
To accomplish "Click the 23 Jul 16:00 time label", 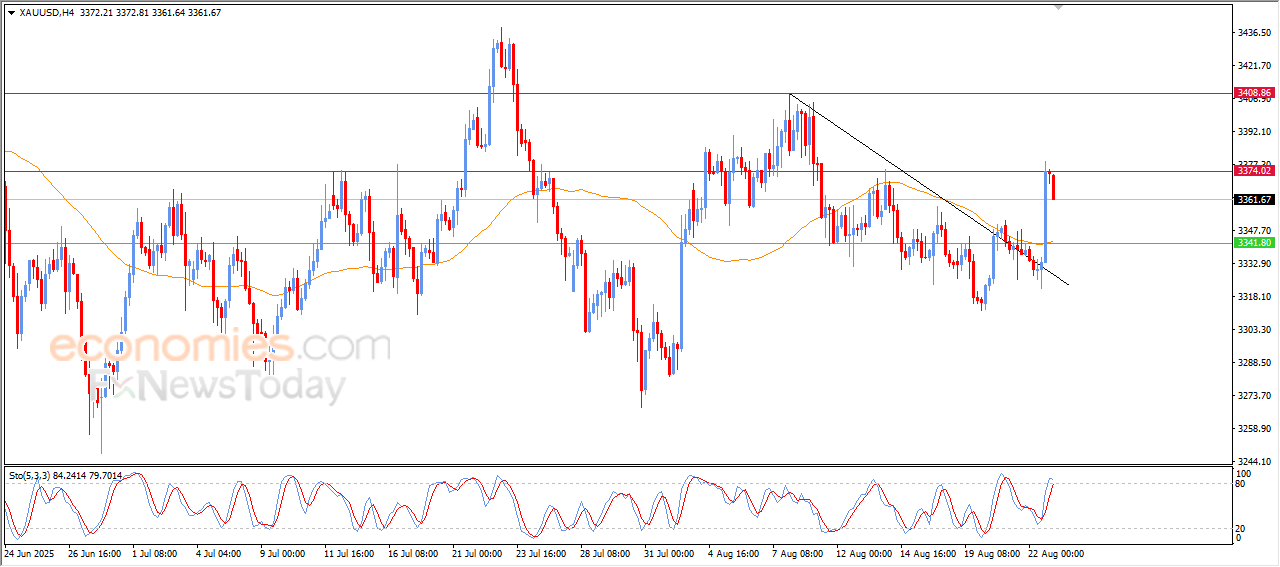I will coord(541,553).
